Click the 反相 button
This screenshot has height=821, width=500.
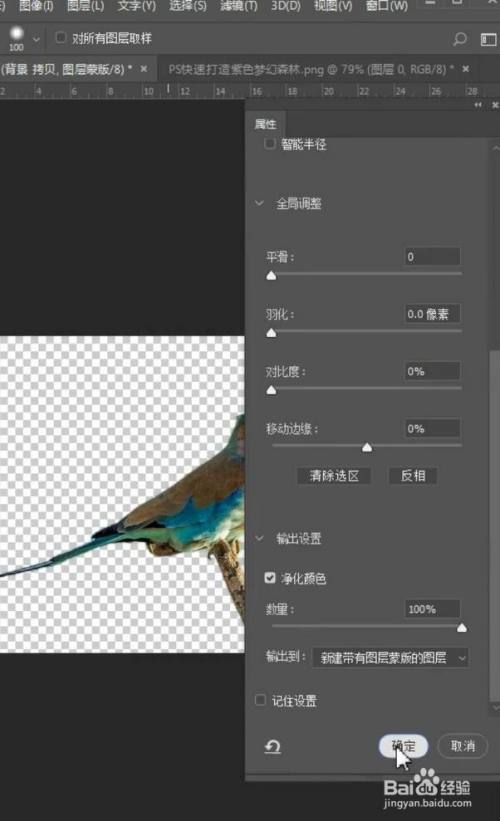coord(413,475)
